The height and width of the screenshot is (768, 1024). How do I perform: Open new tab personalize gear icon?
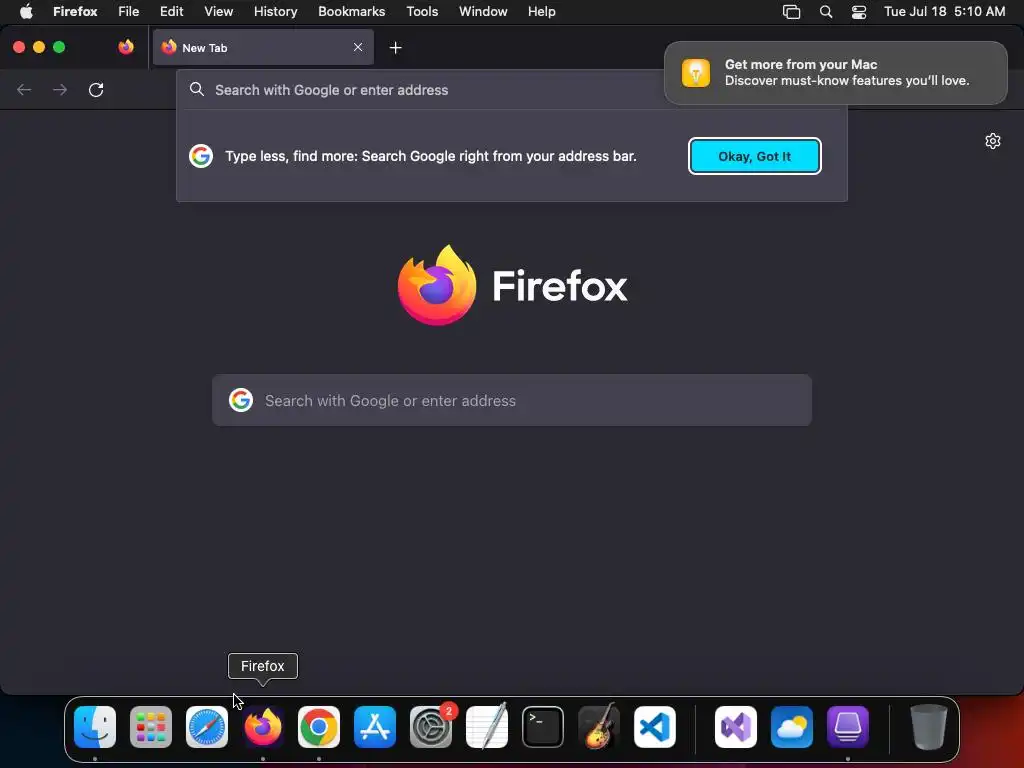tap(993, 141)
